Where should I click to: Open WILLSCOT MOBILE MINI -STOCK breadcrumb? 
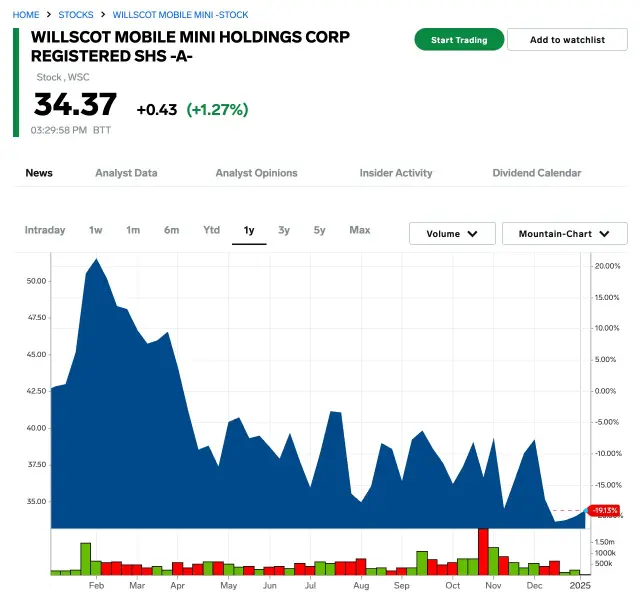[180, 15]
